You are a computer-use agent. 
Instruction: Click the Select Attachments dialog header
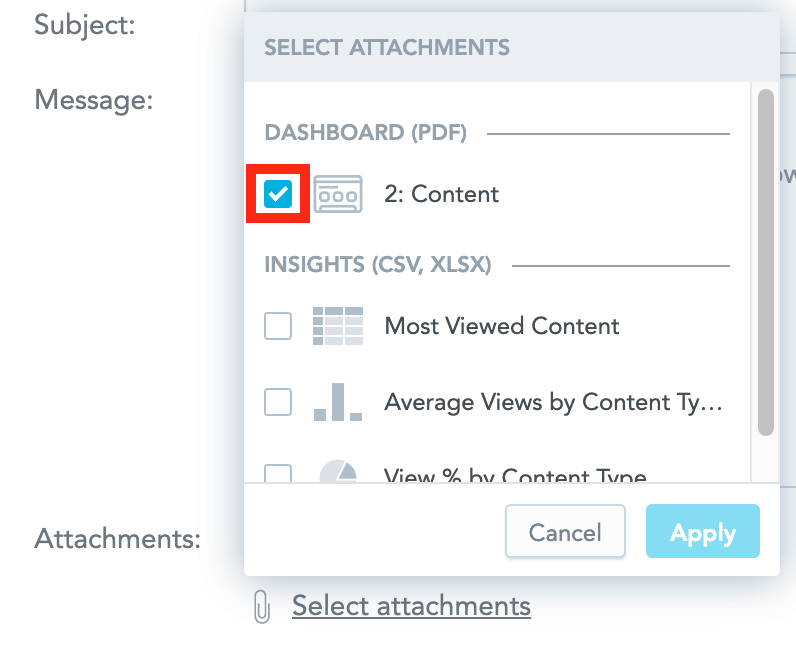click(386, 47)
